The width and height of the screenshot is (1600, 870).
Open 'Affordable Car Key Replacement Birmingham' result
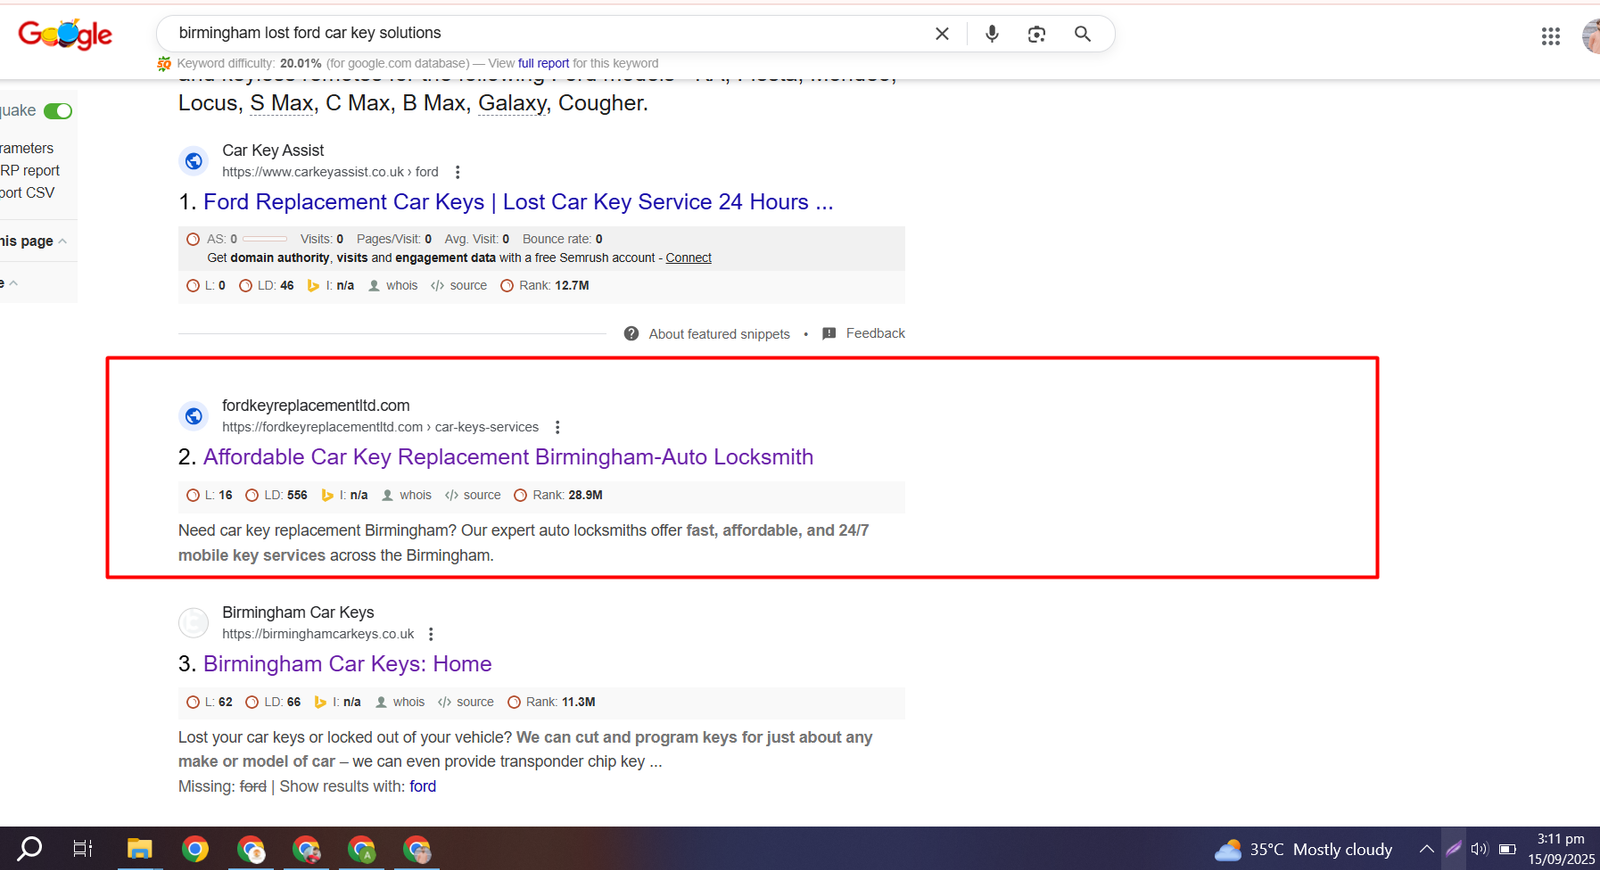508,457
